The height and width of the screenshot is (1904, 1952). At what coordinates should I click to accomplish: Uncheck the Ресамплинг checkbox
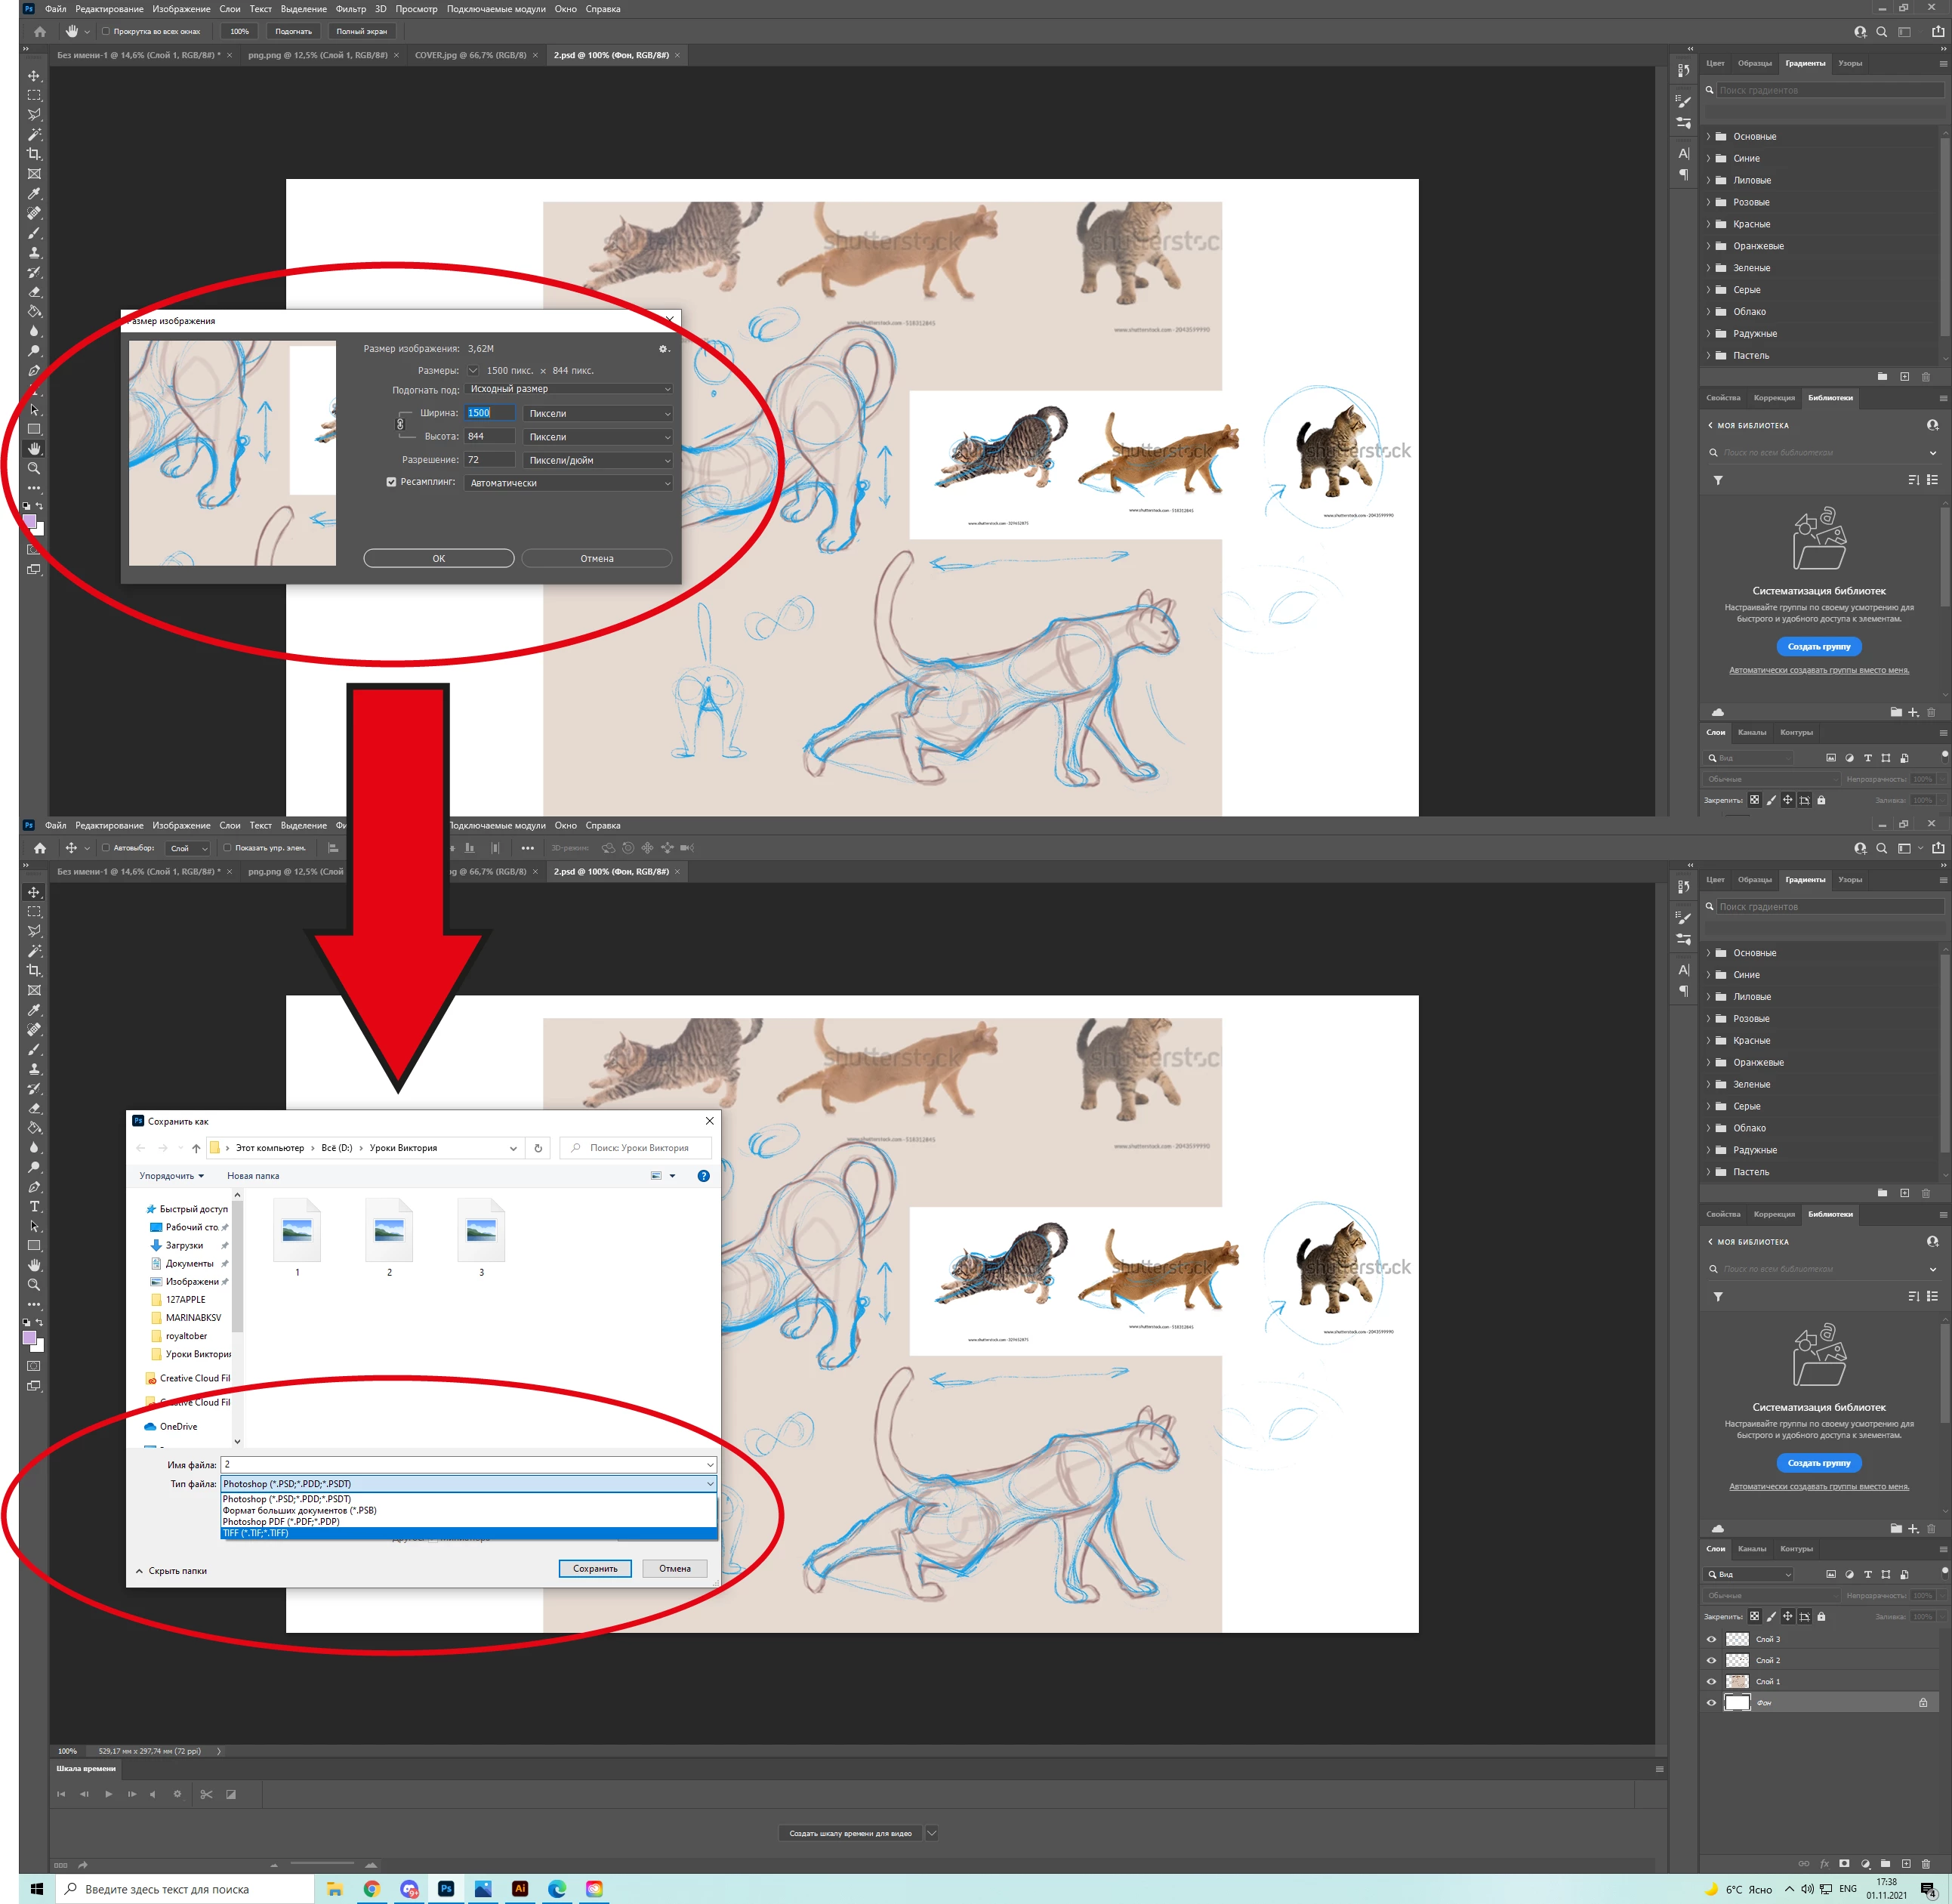pos(391,482)
